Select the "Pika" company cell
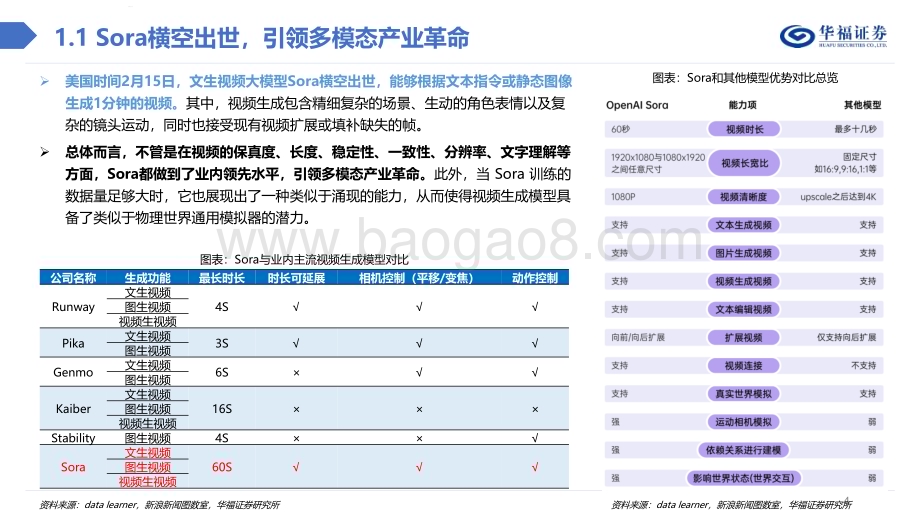 click(73, 343)
